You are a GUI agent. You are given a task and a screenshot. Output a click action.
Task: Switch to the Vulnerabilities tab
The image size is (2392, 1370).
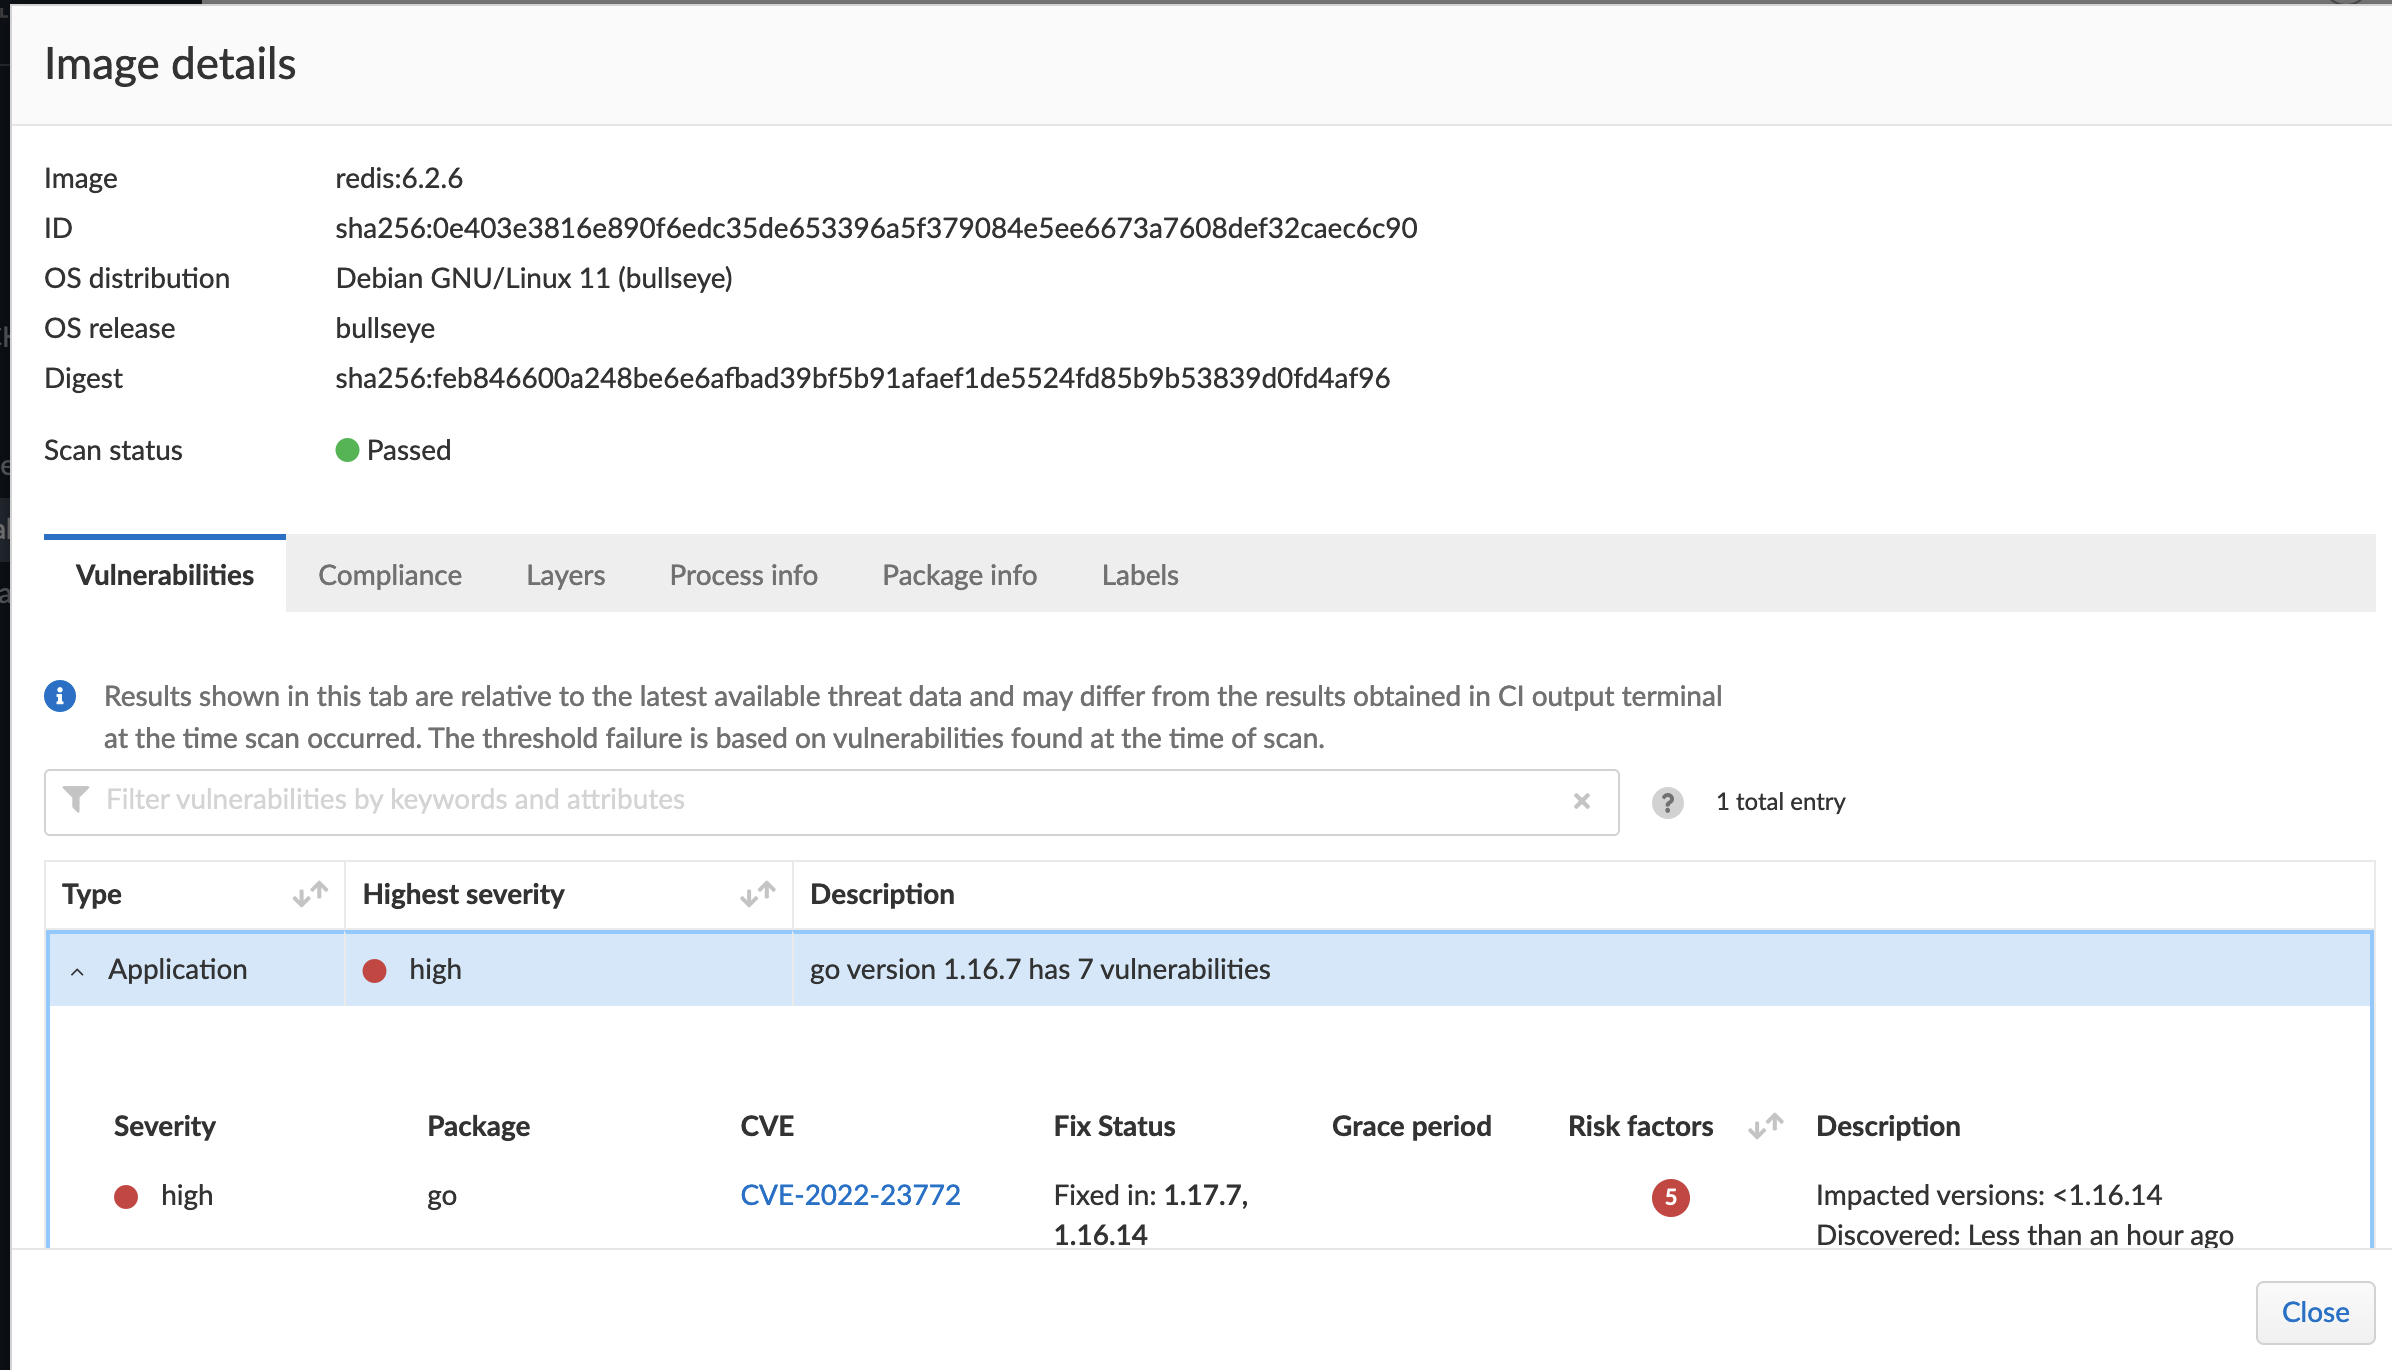tap(165, 575)
